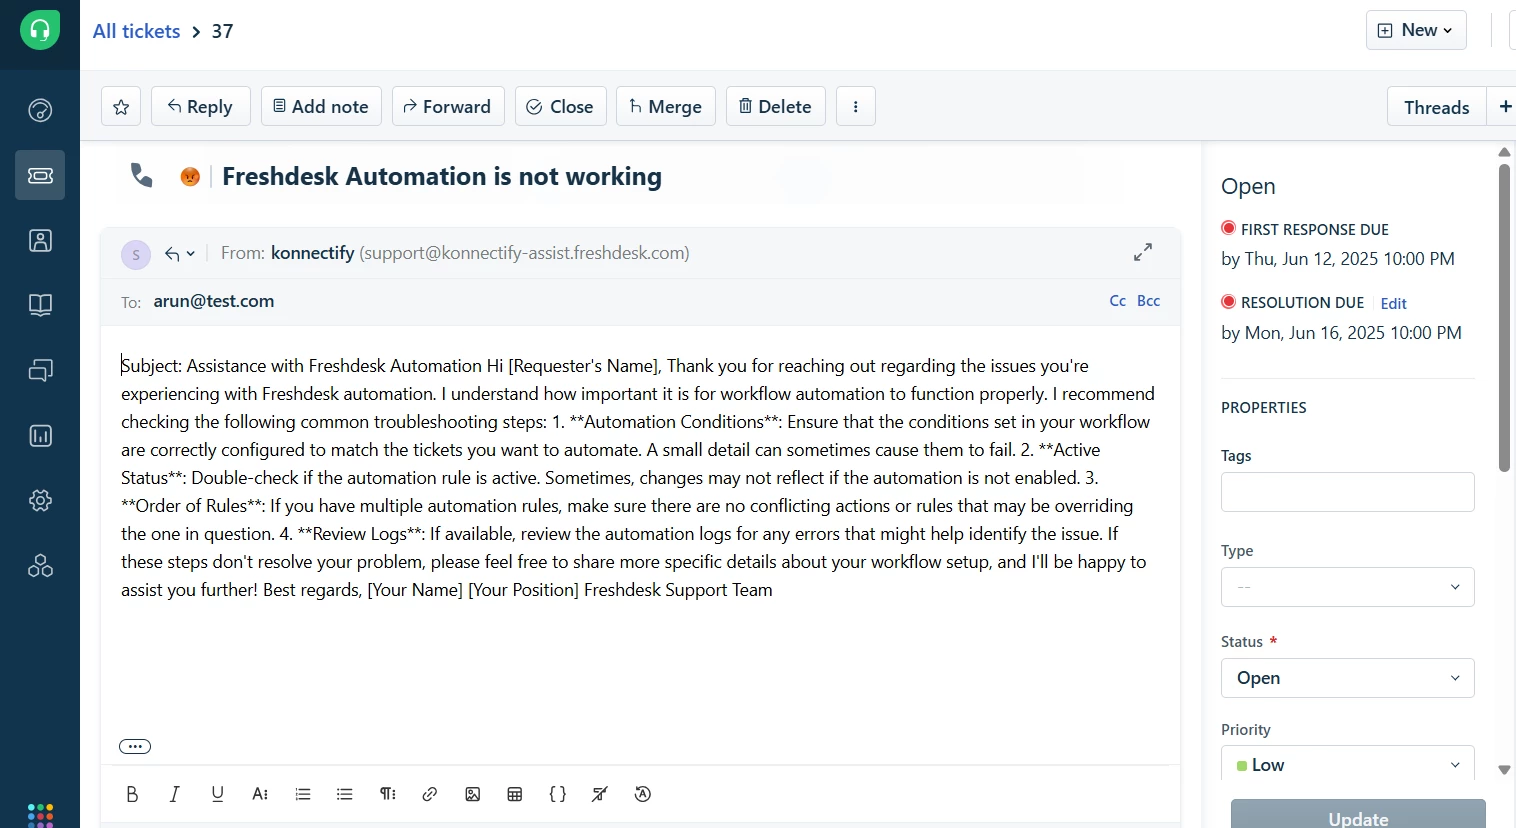Click Add note button
Screen dimensions: 1516x828
(x=321, y=106)
